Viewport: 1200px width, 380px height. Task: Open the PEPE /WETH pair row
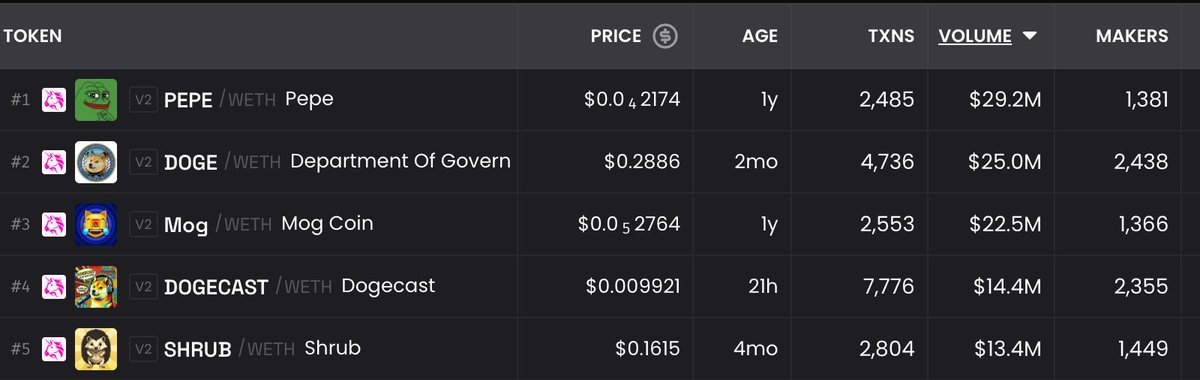[600, 100]
